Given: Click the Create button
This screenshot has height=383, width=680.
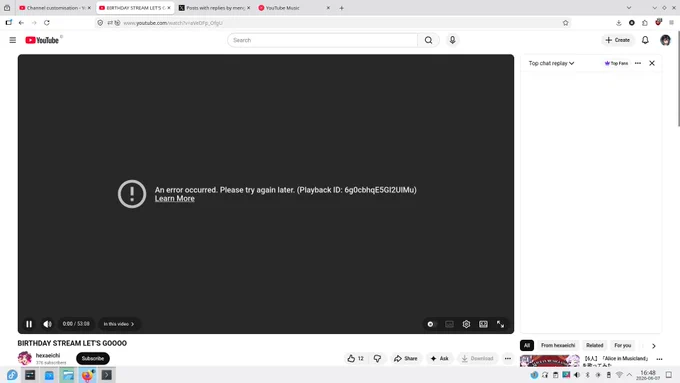Looking at the screenshot, I should pos(618,40).
